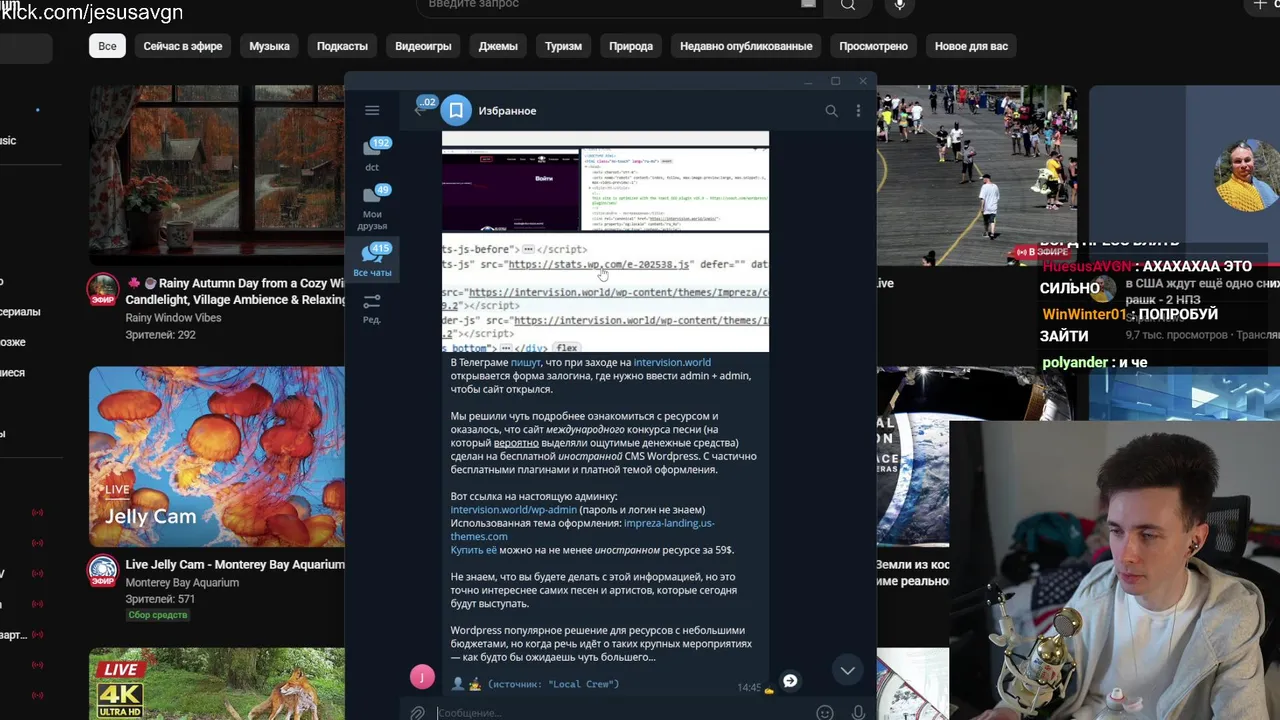This screenshot has height=720, width=1280.
Task: Select the Все чаты folder
Action: 372,260
